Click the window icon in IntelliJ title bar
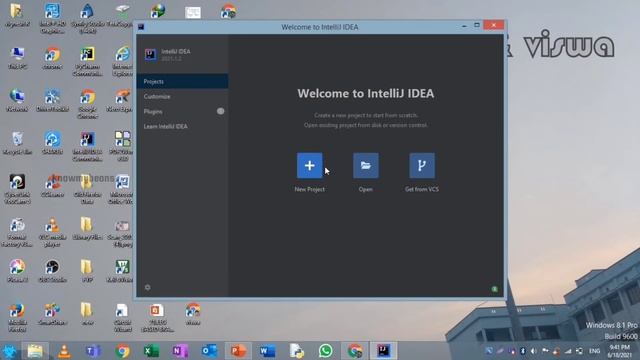The height and width of the screenshot is (360, 640). [141, 27]
